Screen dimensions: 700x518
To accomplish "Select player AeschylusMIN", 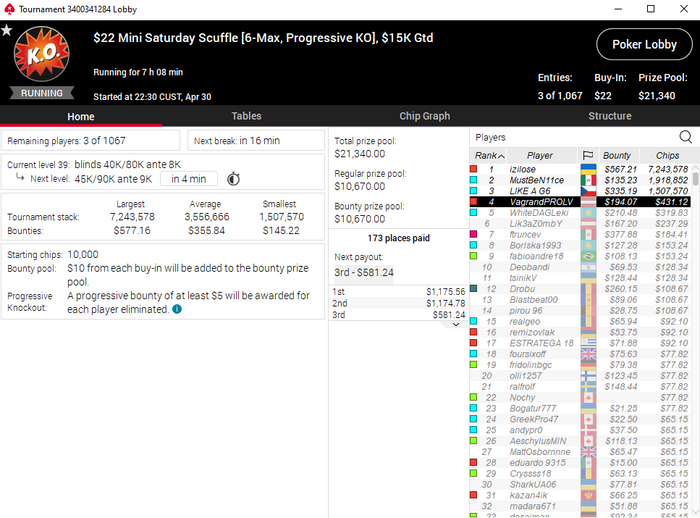I will click(579, 441).
